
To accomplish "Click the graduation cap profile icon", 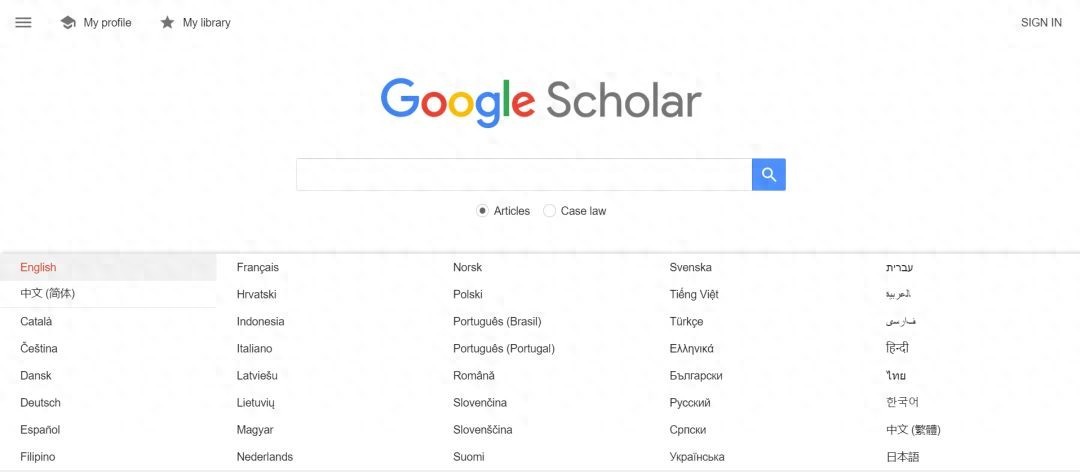I will [68, 22].
